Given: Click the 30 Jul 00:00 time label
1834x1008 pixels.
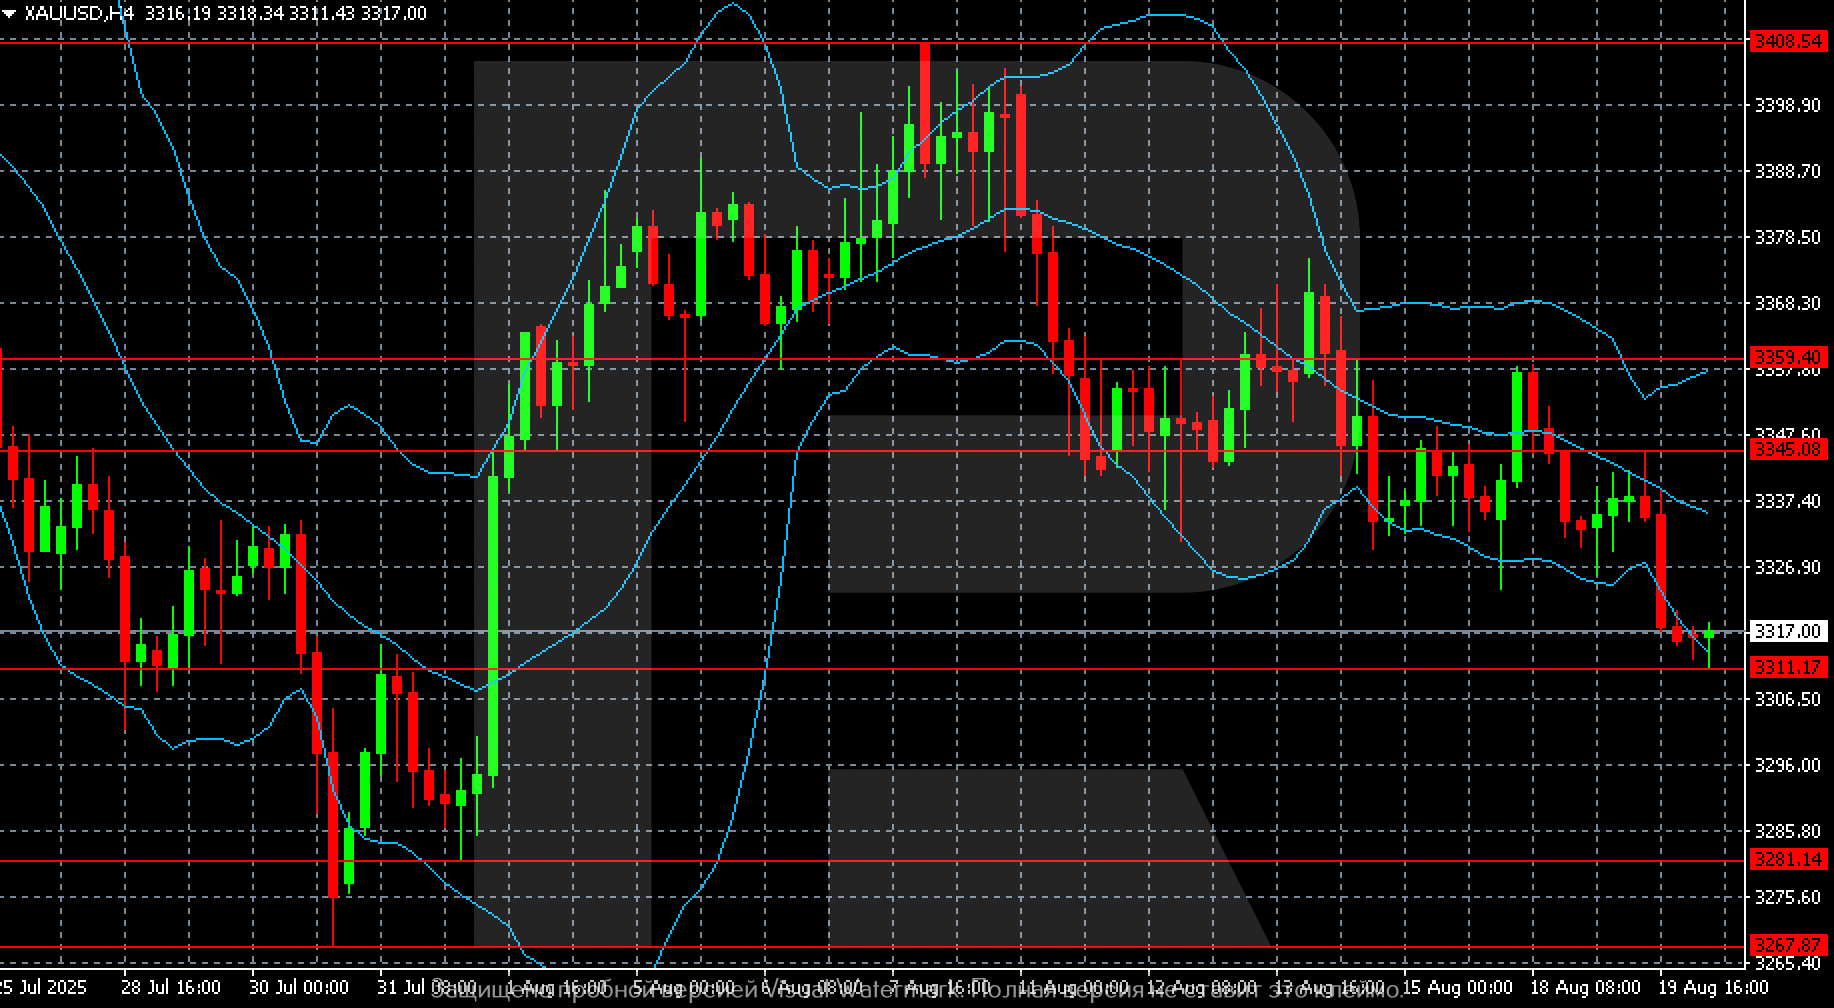Looking at the screenshot, I should click(x=299, y=988).
